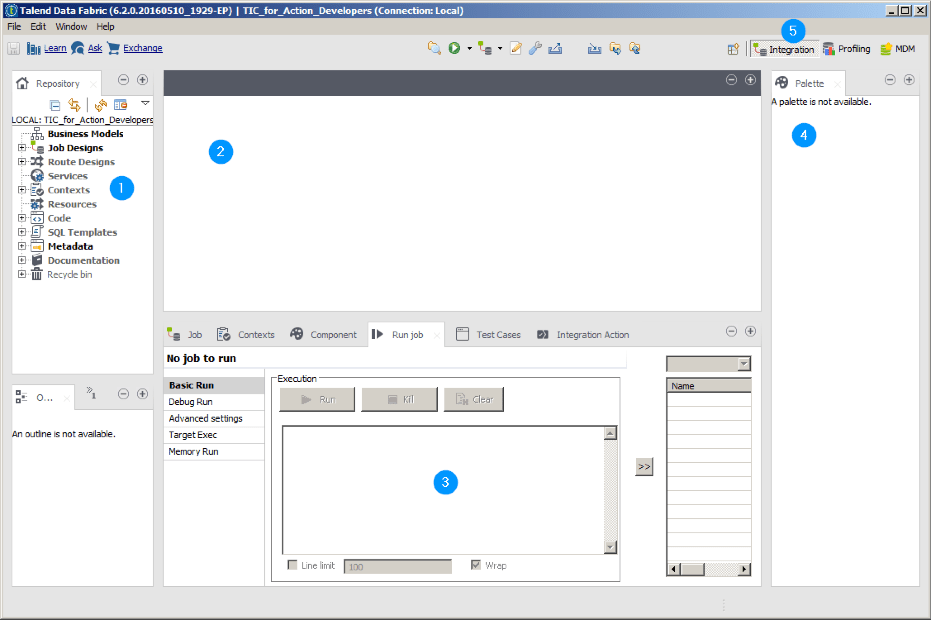Switch to the Integration Action tab

coord(583,334)
